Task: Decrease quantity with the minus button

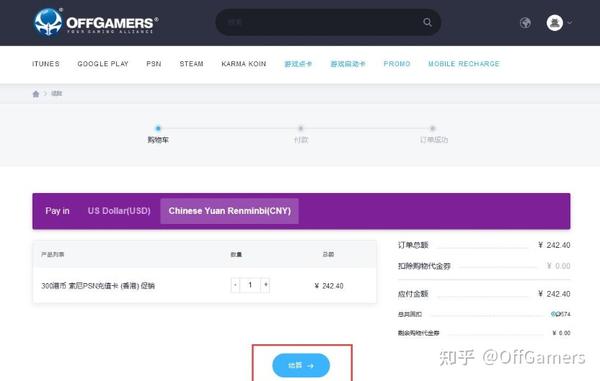Action: coord(235,285)
